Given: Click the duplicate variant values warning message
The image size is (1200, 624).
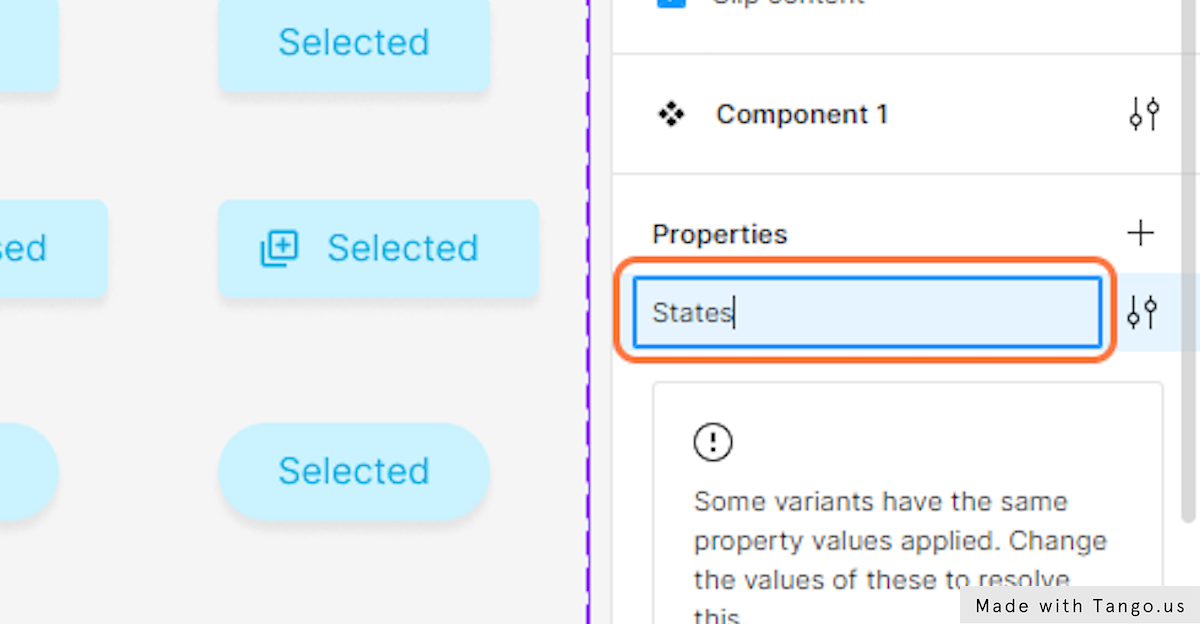Looking at the screenshot, I should [x=900, y=555].
